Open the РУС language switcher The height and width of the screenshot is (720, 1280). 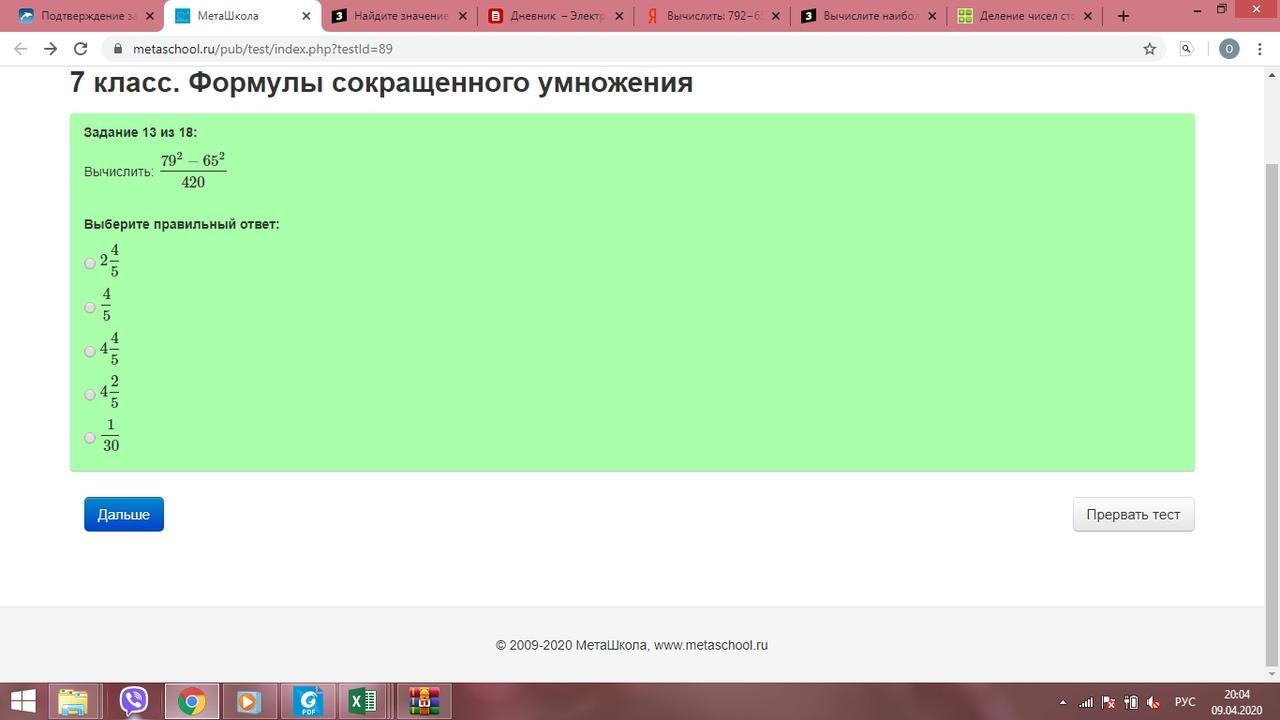click(1184, 702)
